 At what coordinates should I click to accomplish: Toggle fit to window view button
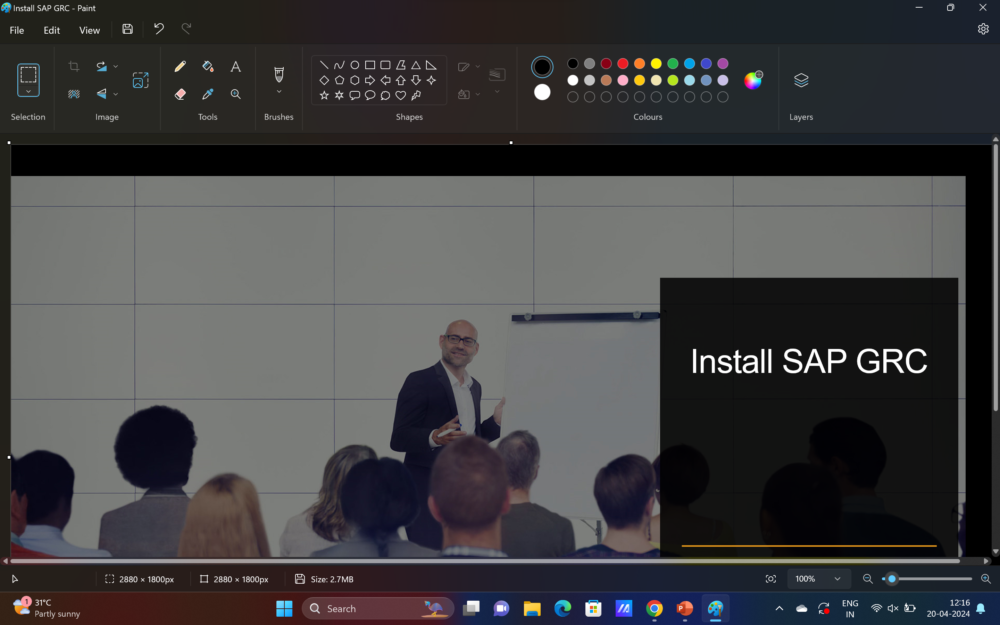[770, 579]
